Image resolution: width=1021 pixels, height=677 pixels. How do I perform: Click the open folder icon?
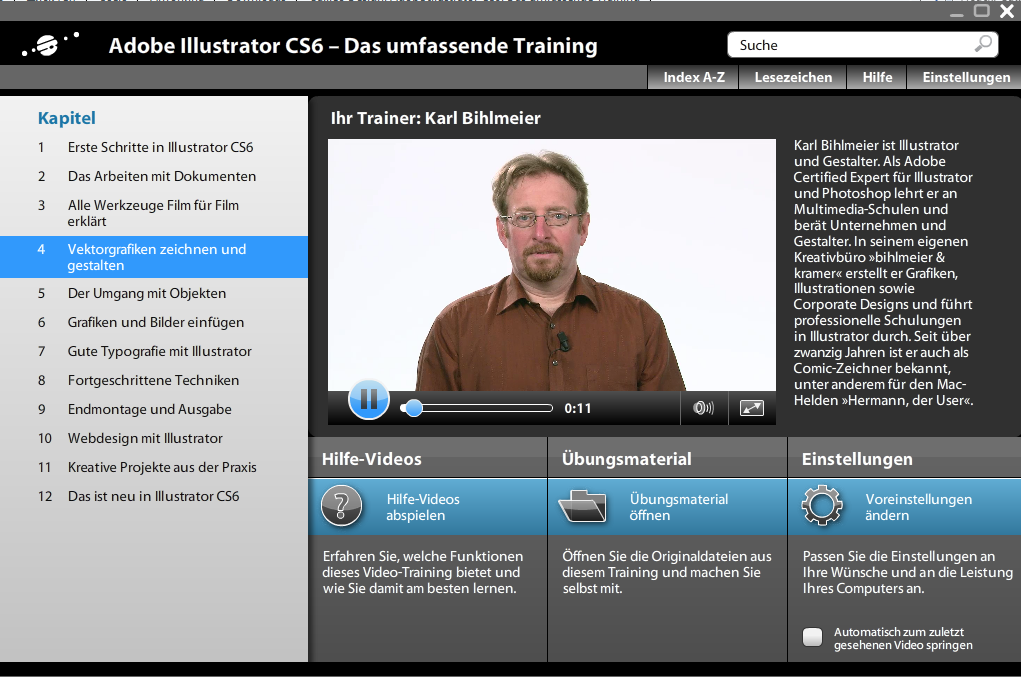click(582, 506)
